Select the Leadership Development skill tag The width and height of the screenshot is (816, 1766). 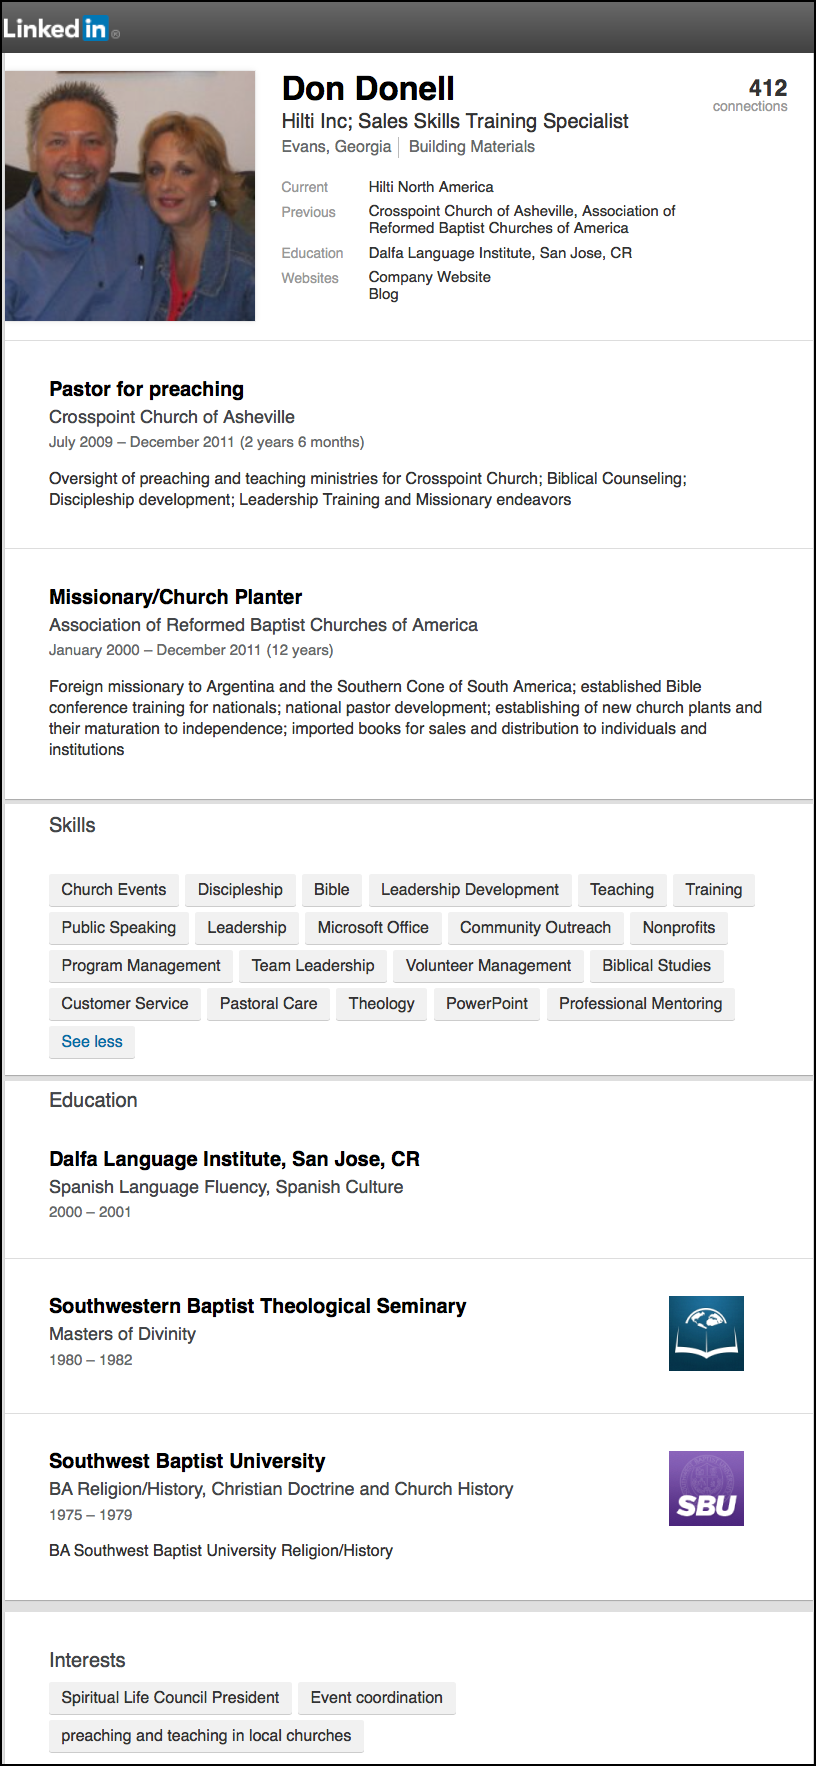(470, 889)
